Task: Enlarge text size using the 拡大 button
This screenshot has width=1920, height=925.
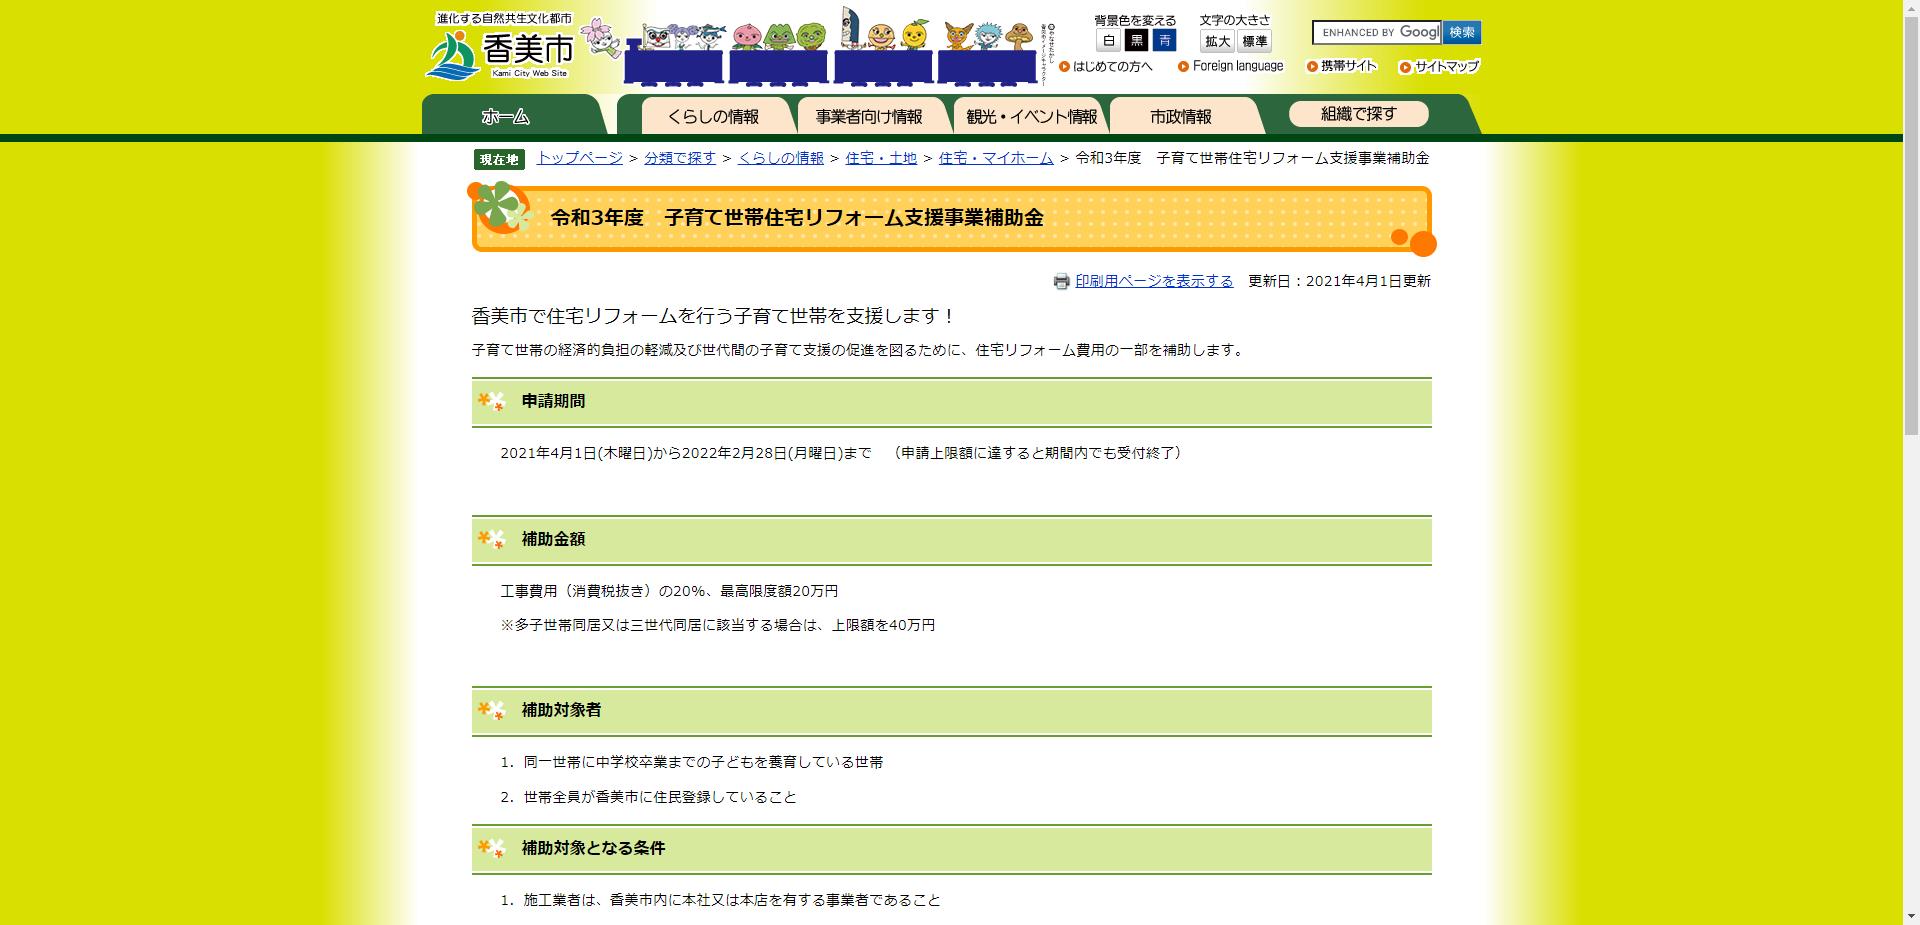Action: pos(1216,42)
